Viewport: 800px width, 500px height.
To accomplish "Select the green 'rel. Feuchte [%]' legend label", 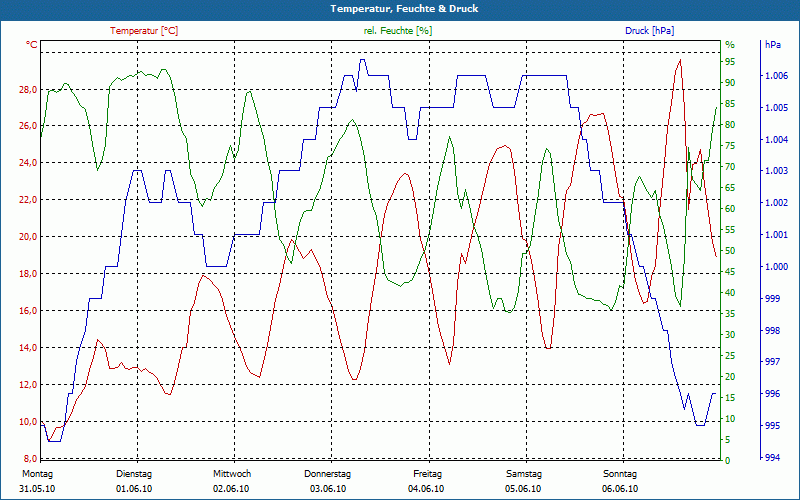I will coord(397,31).
